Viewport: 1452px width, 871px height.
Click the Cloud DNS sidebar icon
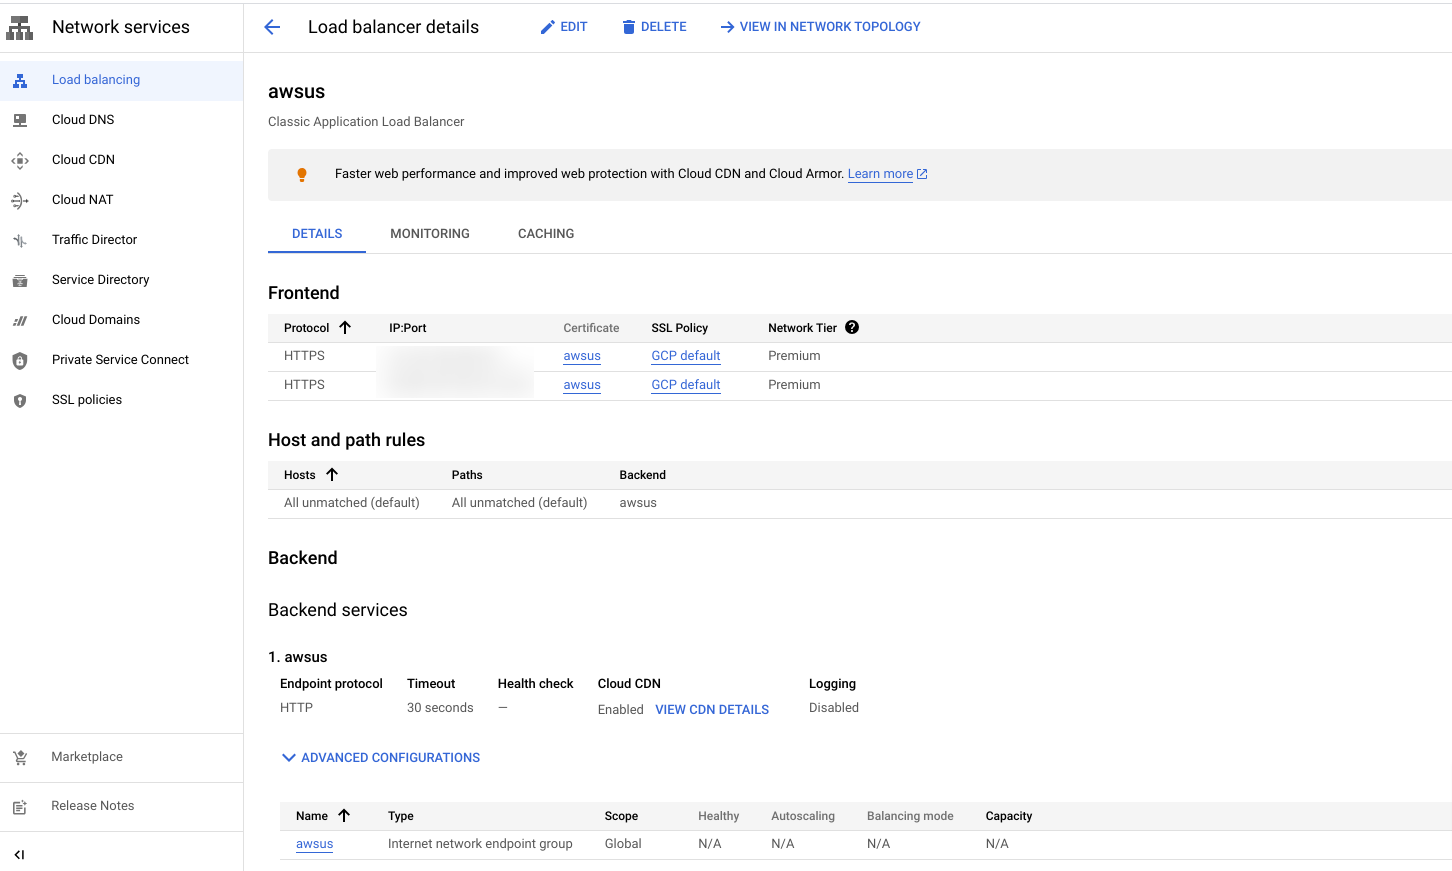click(x=20, y=120)
